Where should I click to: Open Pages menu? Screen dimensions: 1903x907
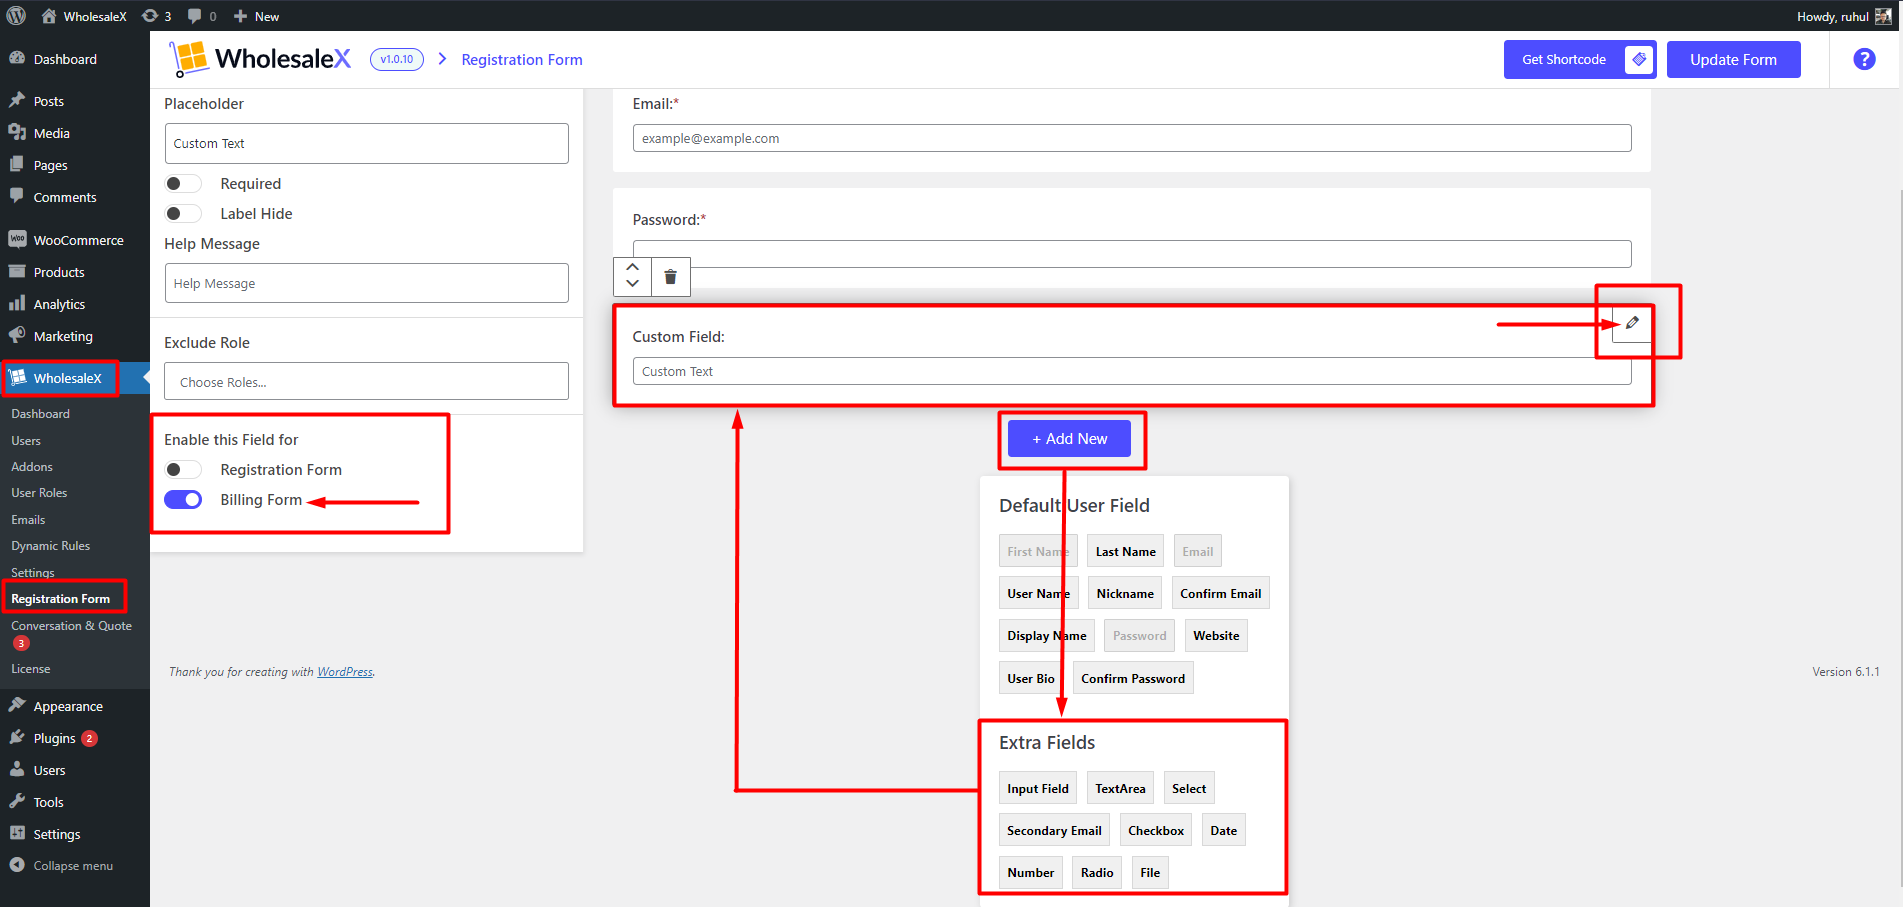[x=50, y=165]
